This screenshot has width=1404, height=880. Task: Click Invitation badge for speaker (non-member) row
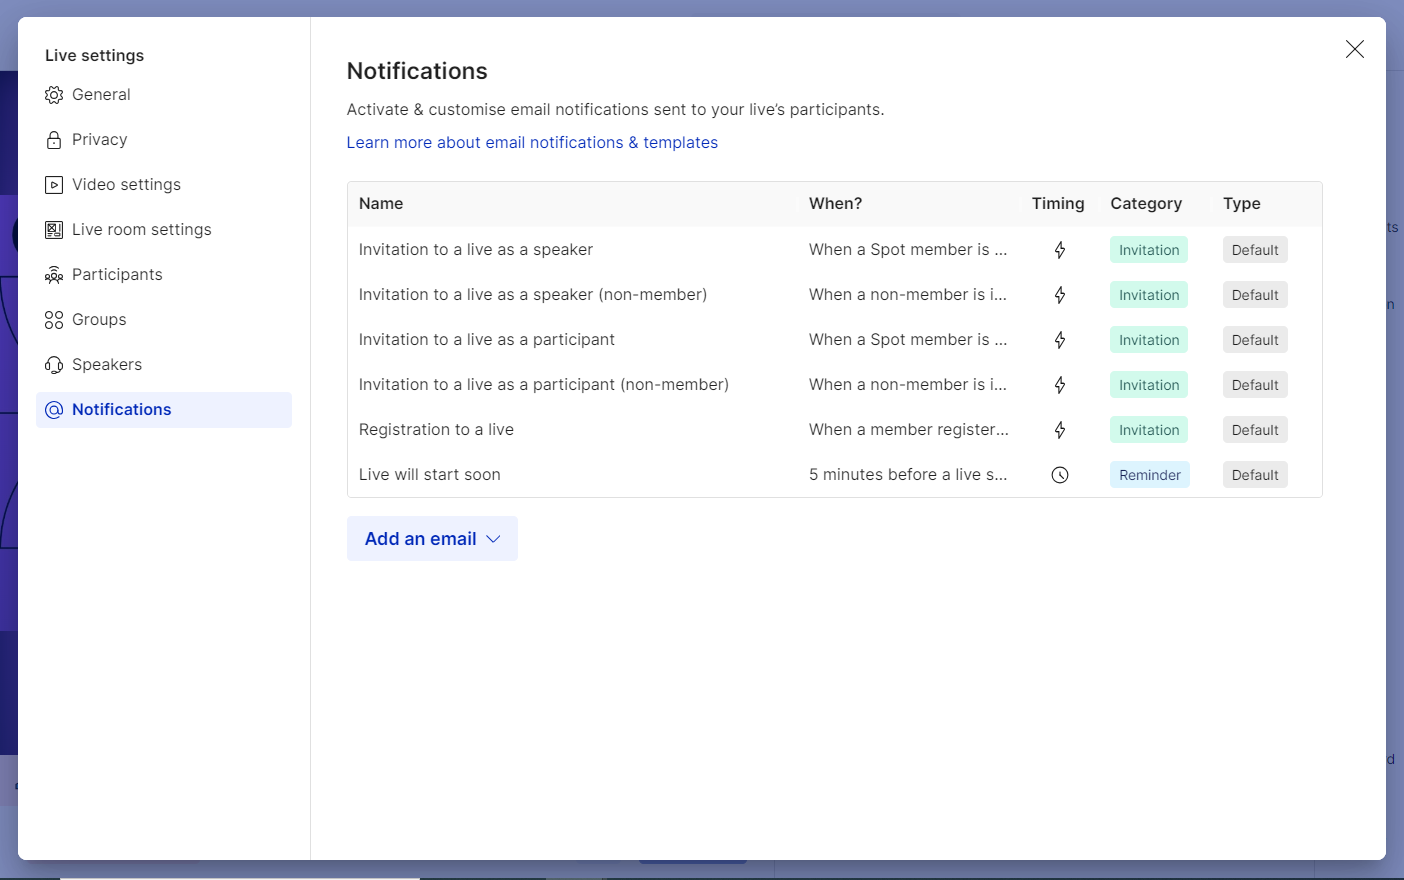(1149, 295)
